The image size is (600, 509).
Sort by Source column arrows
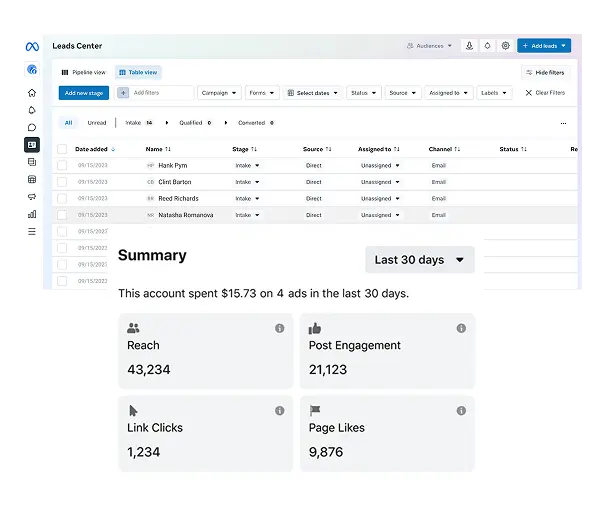328,149
